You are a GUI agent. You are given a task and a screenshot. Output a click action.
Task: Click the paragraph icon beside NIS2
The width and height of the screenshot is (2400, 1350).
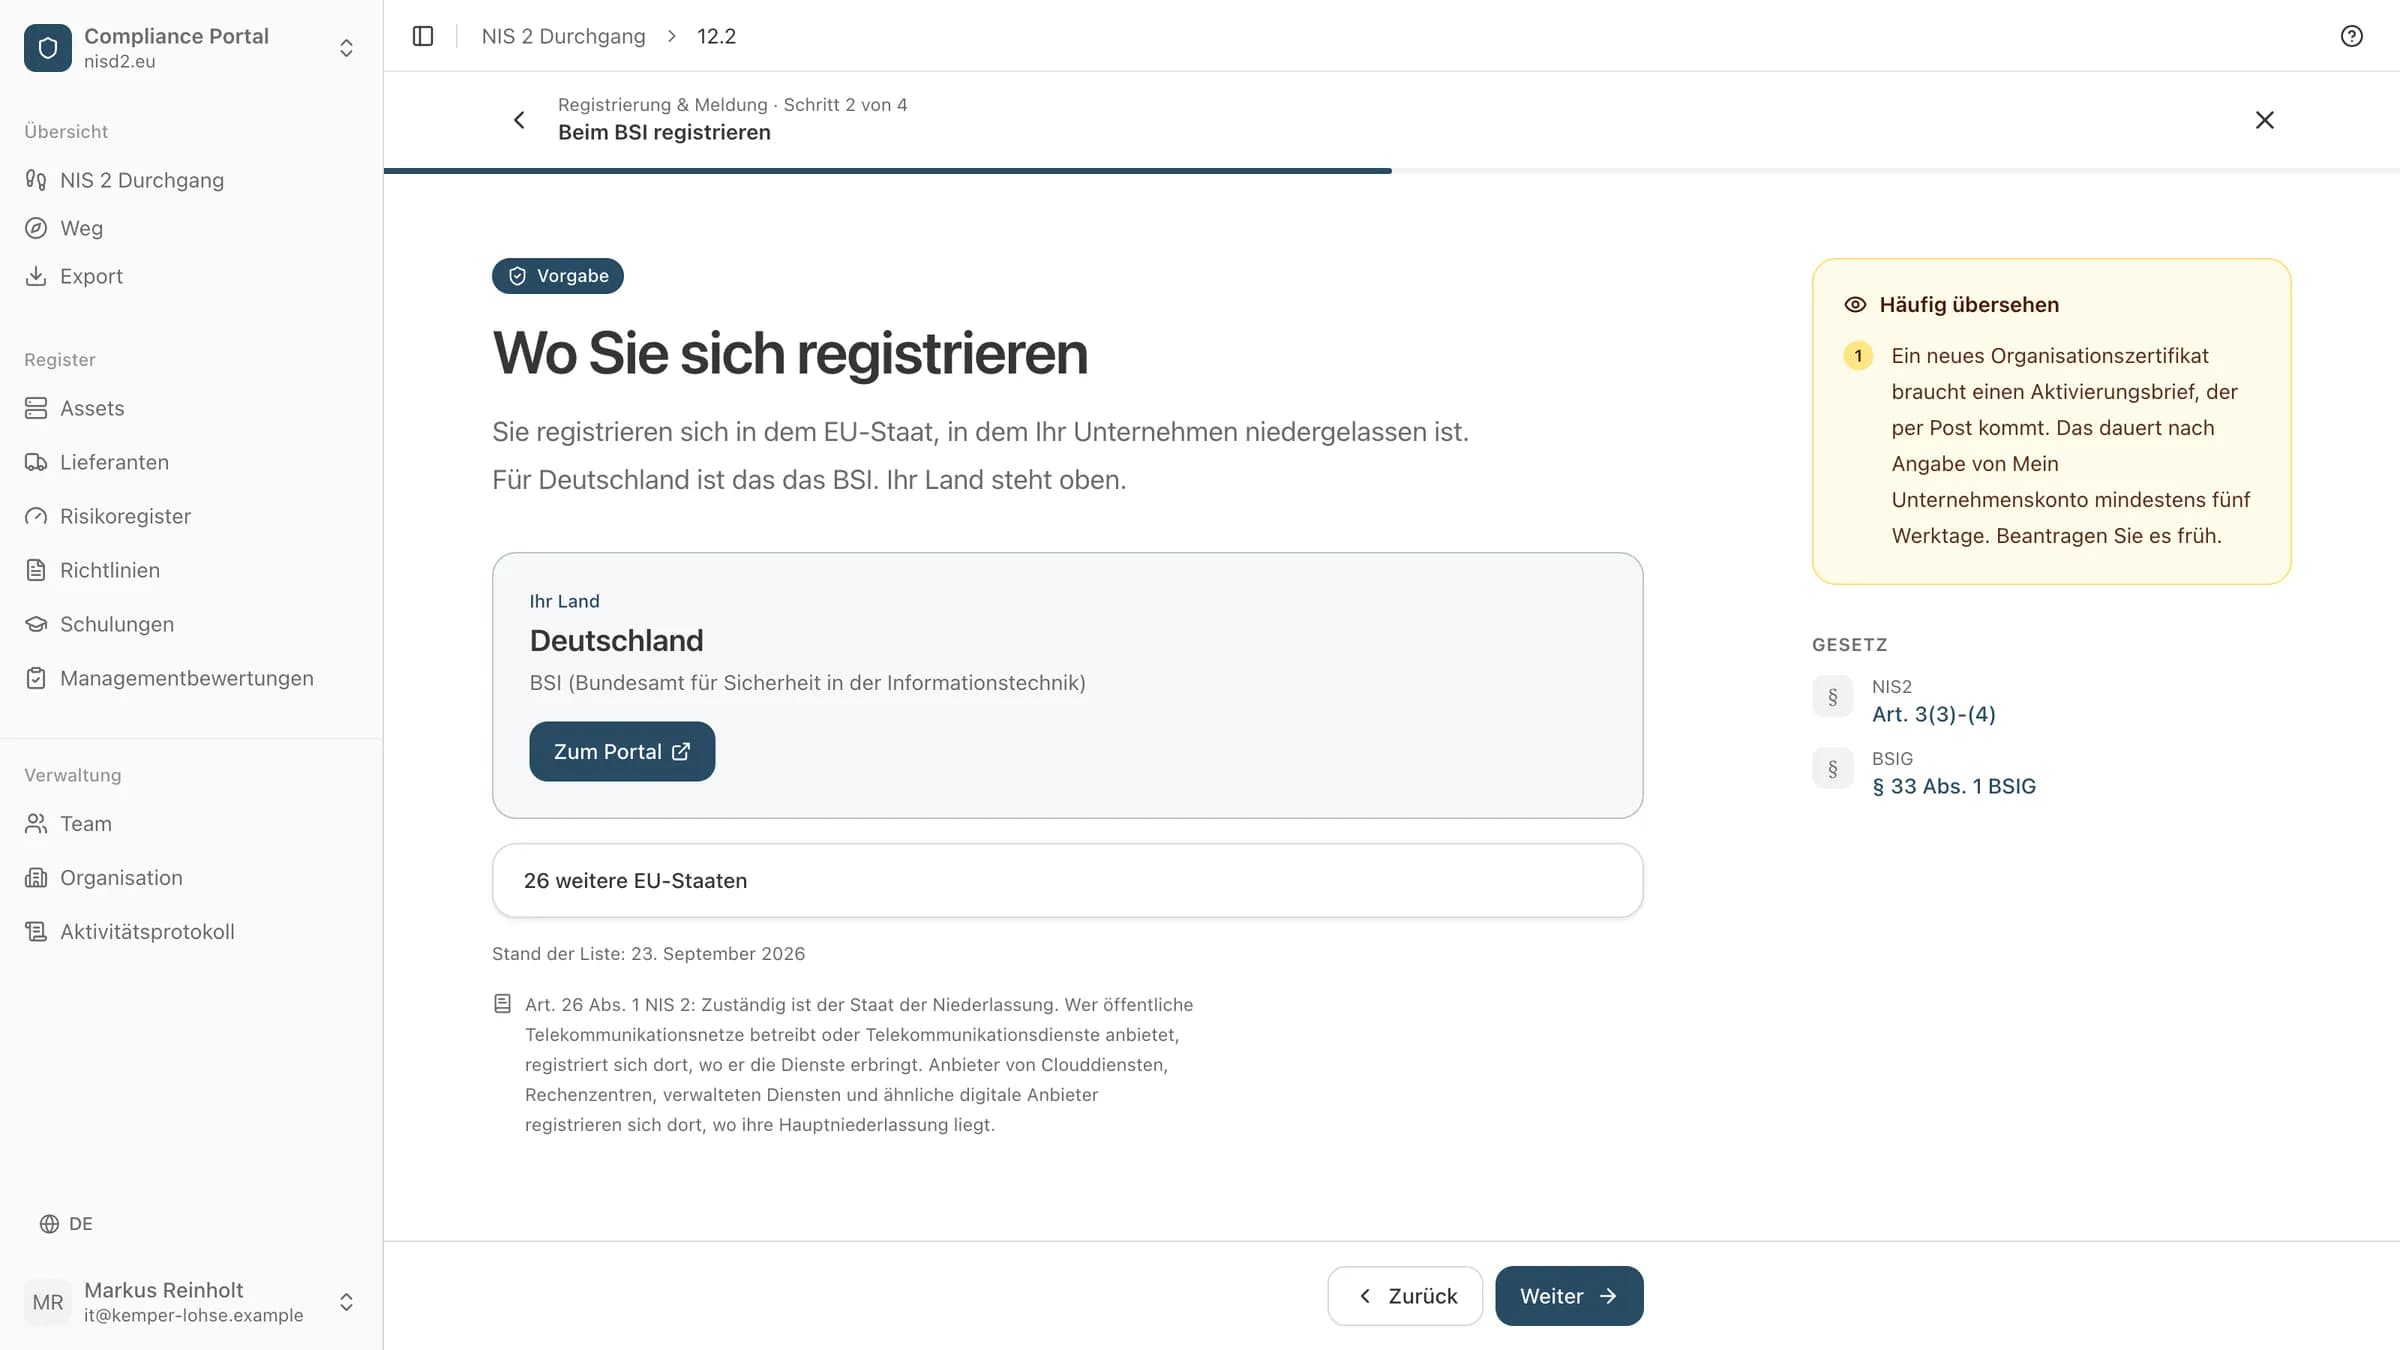point(1833,697)
